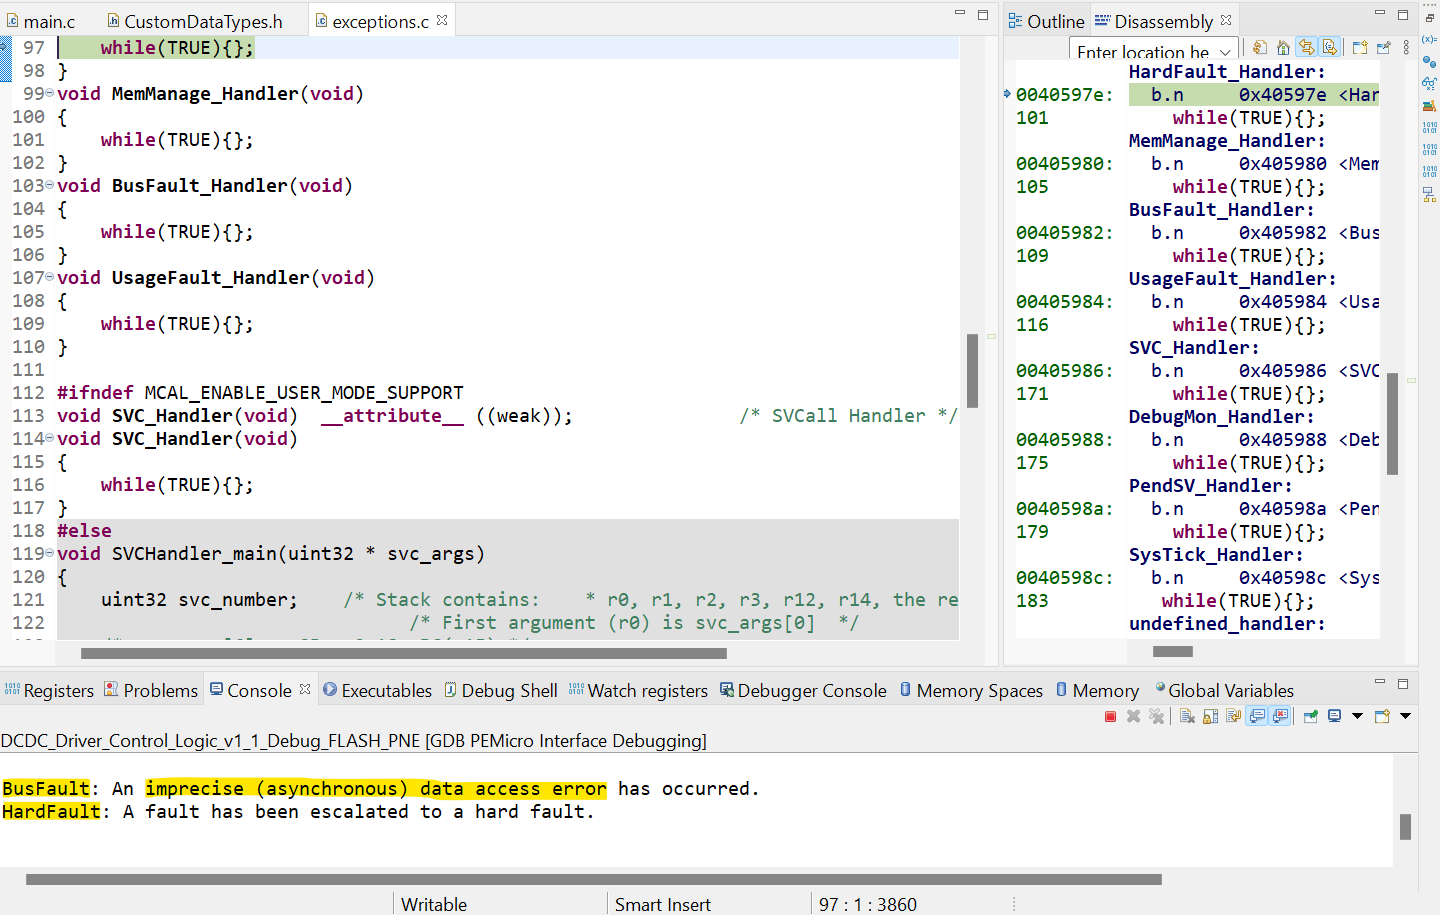Image resolution: width=1440 pixels, height=915 pixels.
Task: Open Variables view icon in right sidebar
Action: [x=1429, y=39]
